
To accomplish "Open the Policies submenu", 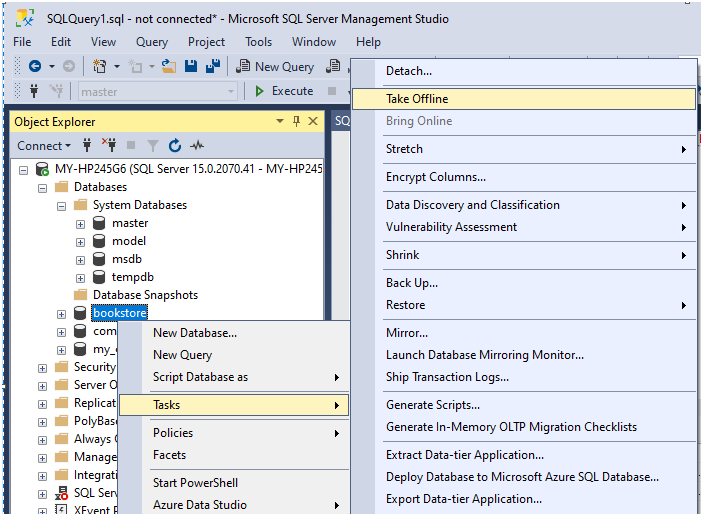I will pos(234,433).
